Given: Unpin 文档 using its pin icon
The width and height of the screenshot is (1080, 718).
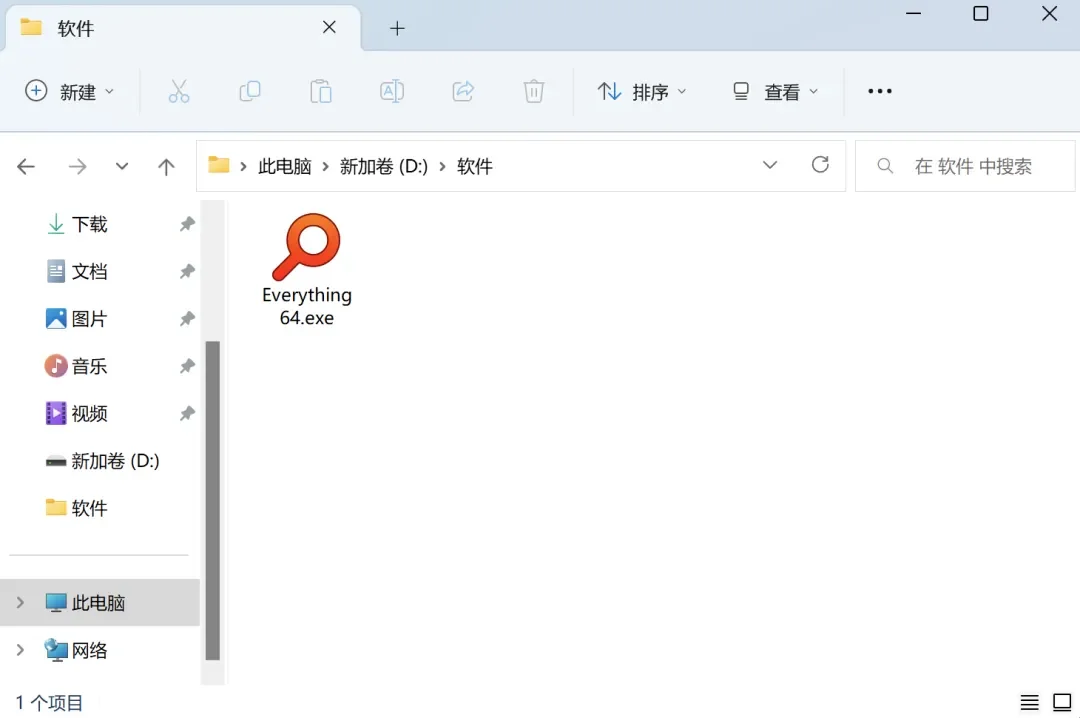Looking at the screenshot, I should pos(187,271).
